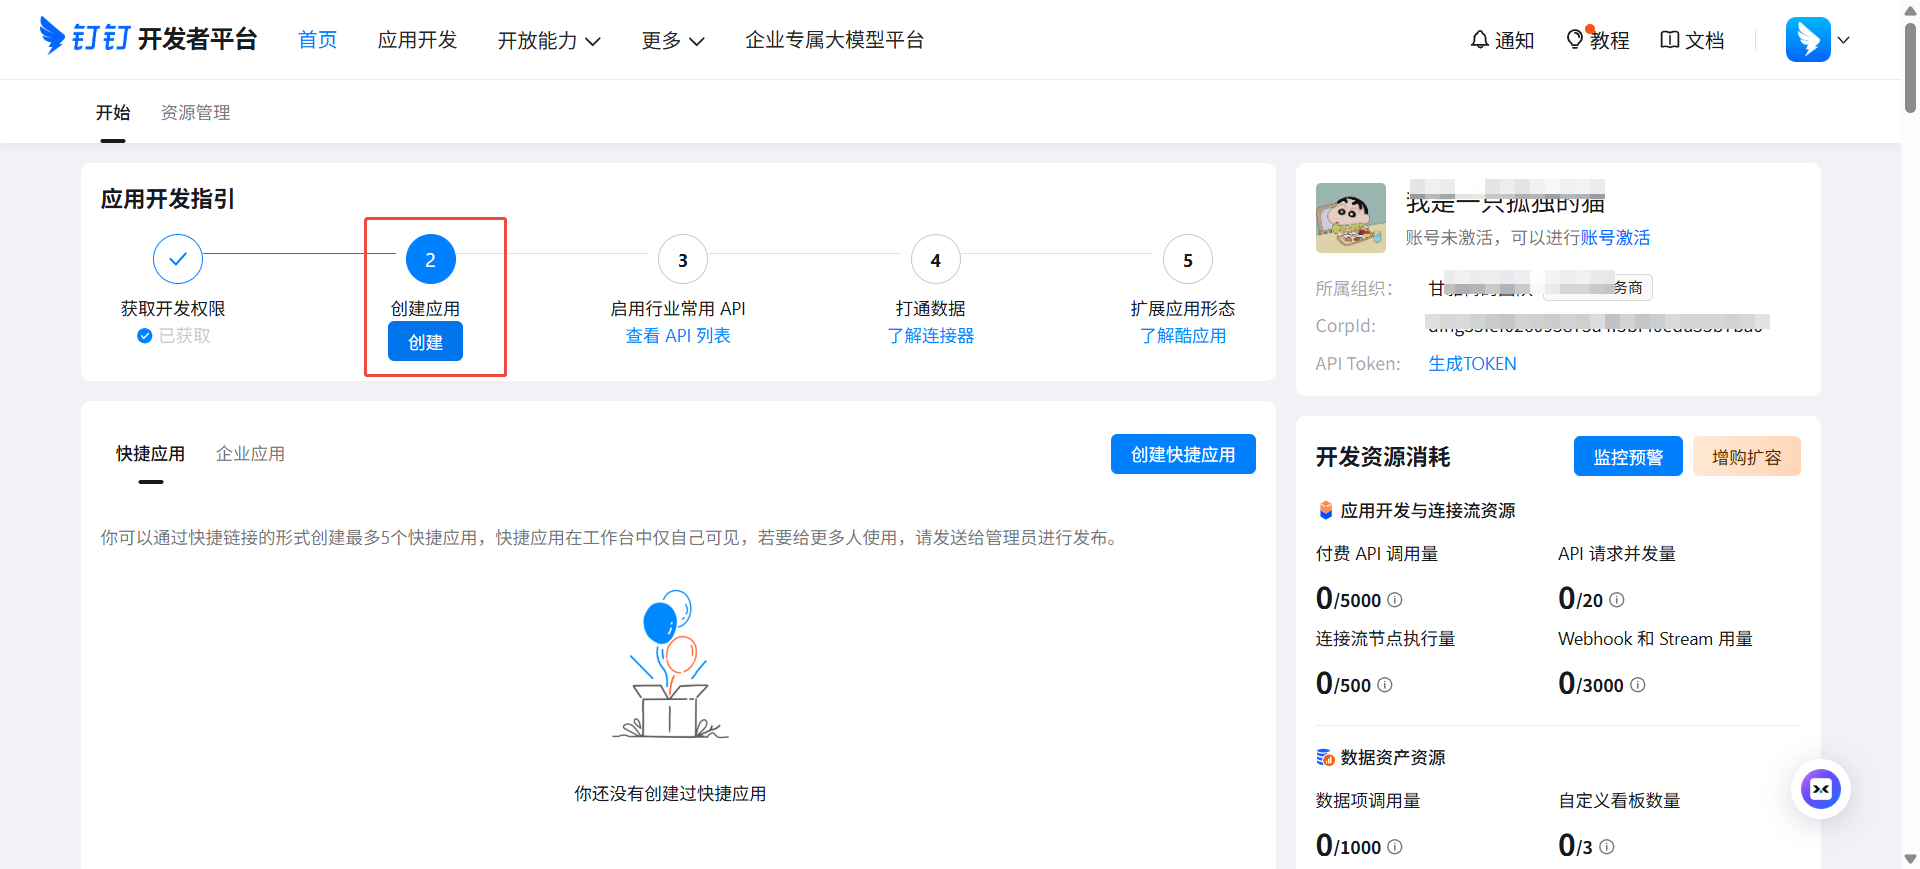The image size is (1920, 869).
Task: Click the 启用行业常用 API step label
Action: coord(678,309)
